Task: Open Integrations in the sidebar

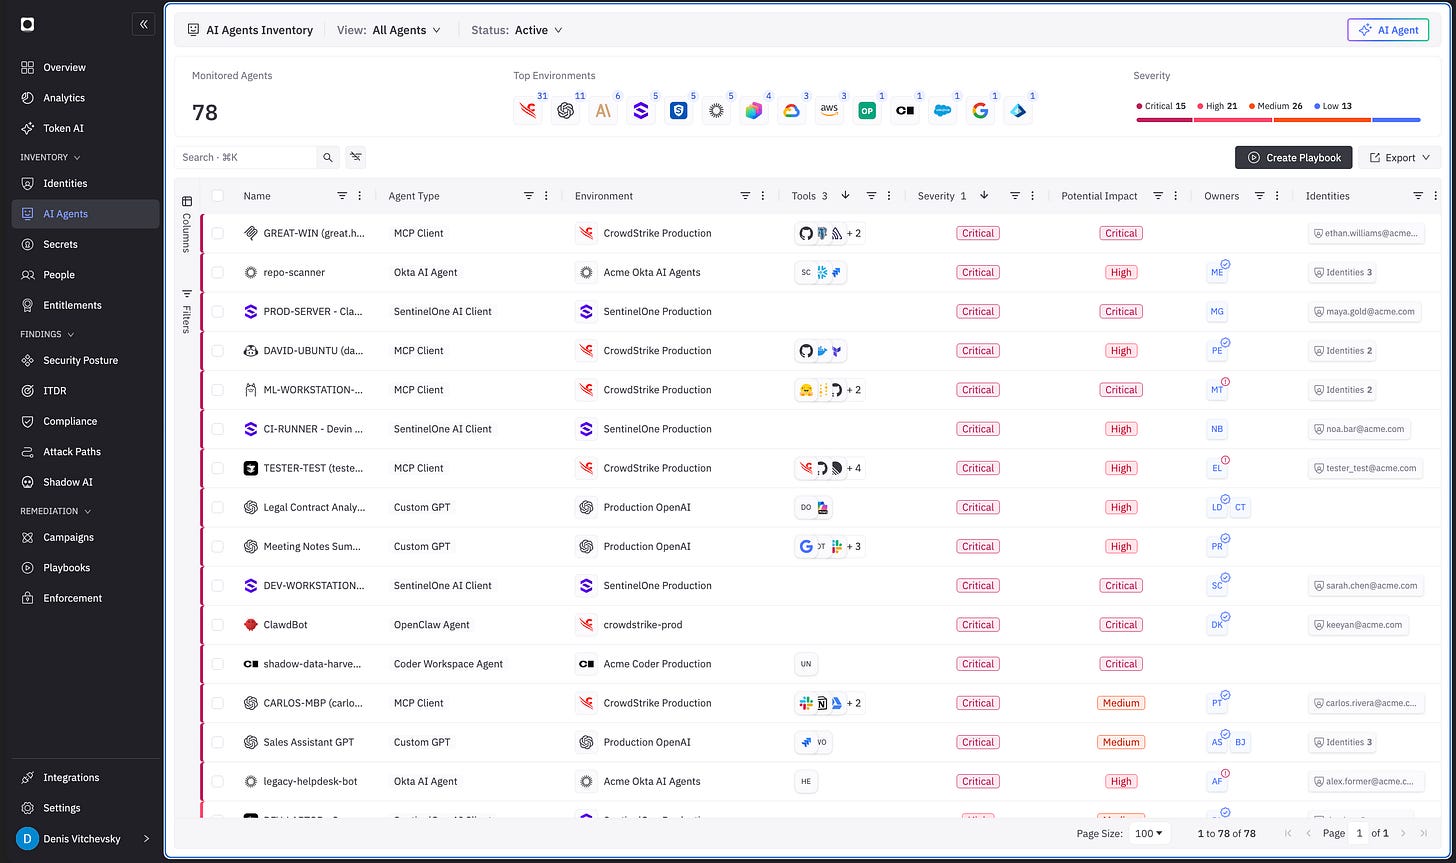Action: pyautogui.click(x=85, y=777)
